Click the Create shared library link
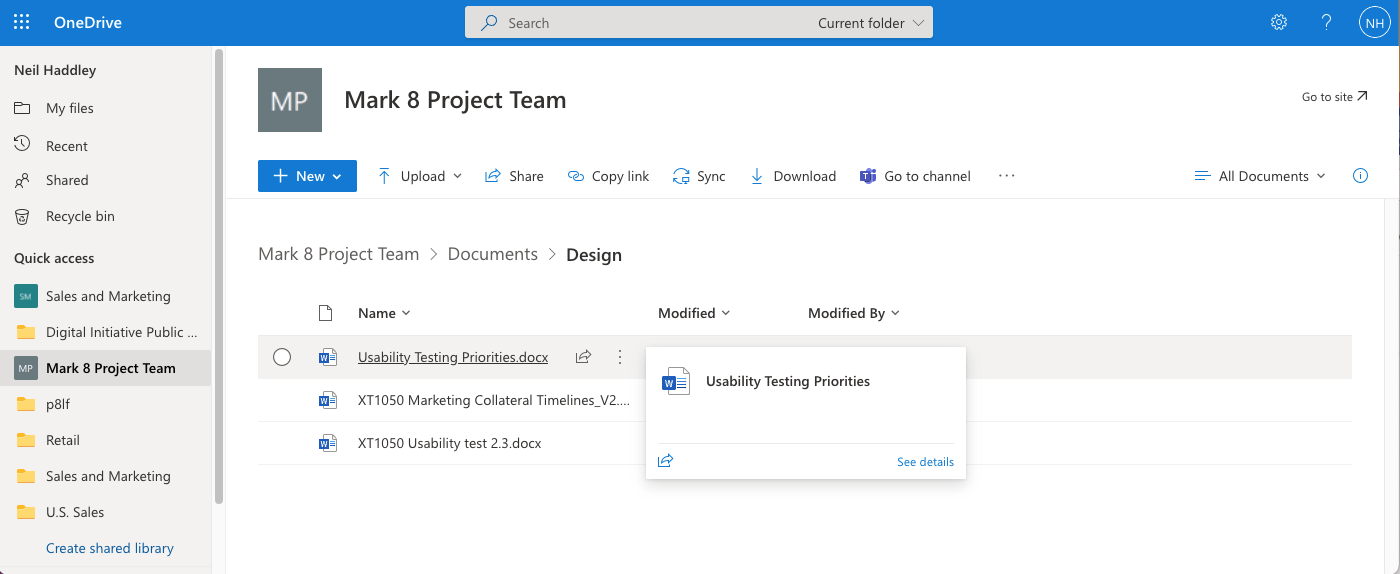This screenshot has width=1400, height=574. [110, 548]
